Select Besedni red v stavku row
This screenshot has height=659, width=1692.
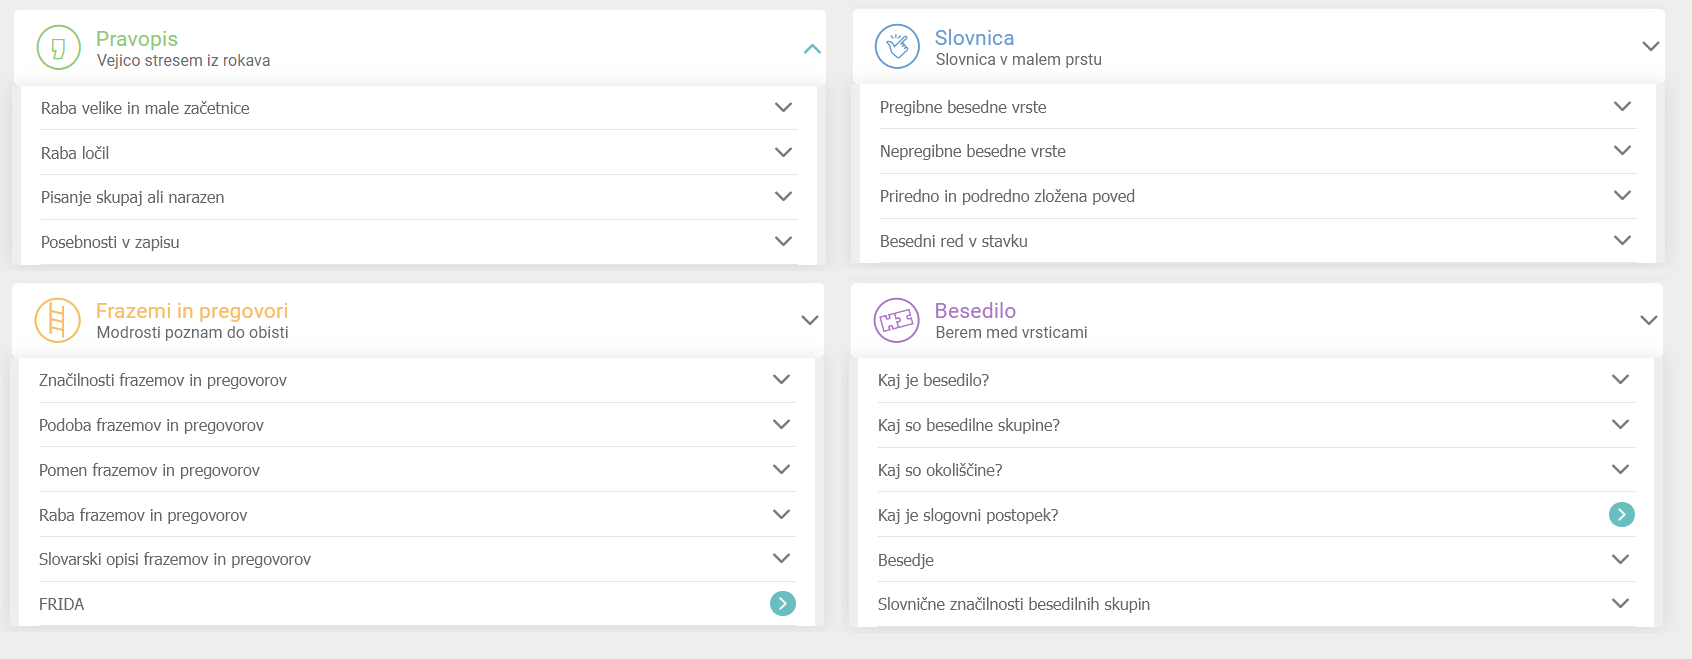pos(954,242)
